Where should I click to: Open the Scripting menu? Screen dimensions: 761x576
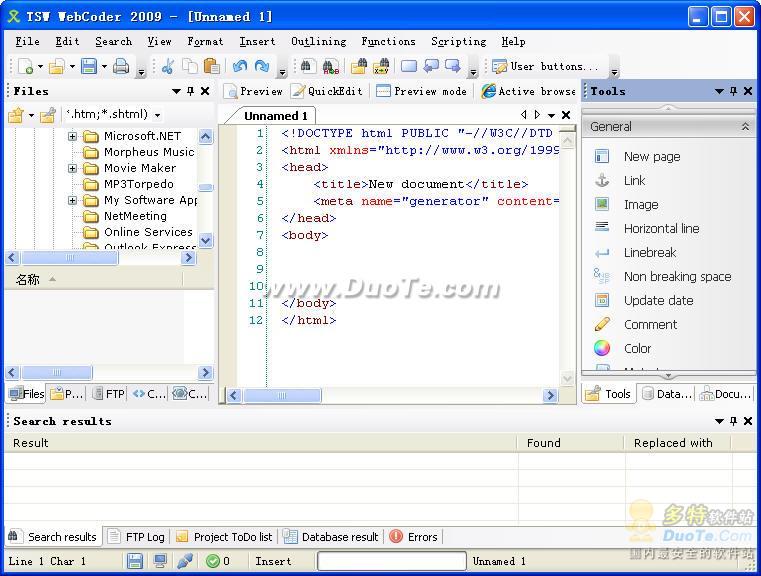point(459,42)
